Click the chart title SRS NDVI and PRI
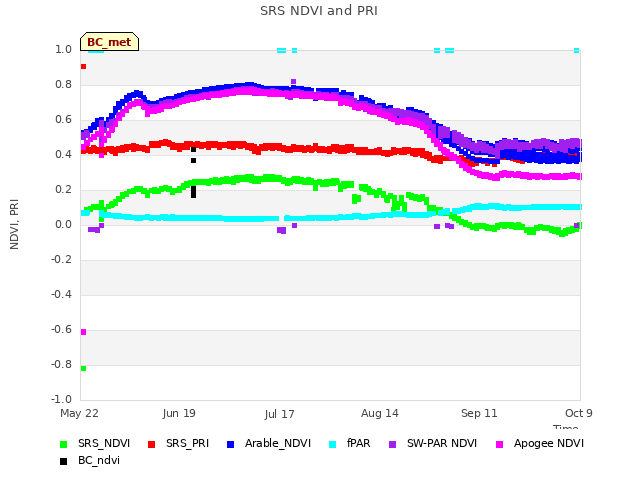 pyautogui.click(x=319, y=10)
